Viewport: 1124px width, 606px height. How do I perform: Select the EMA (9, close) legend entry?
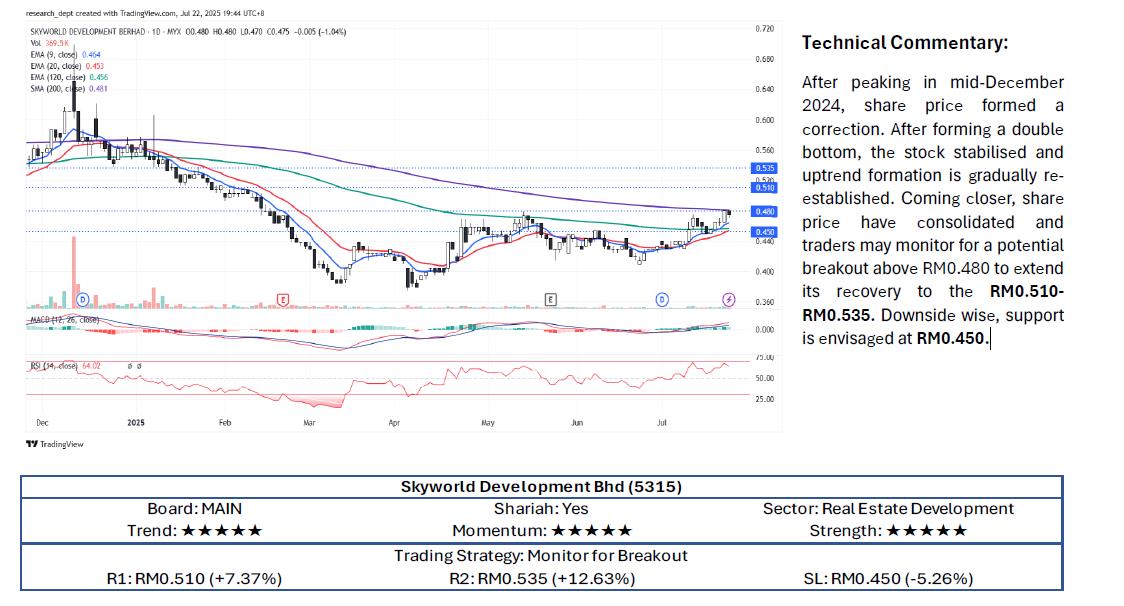pyautogui.click(x=65, y=55)
